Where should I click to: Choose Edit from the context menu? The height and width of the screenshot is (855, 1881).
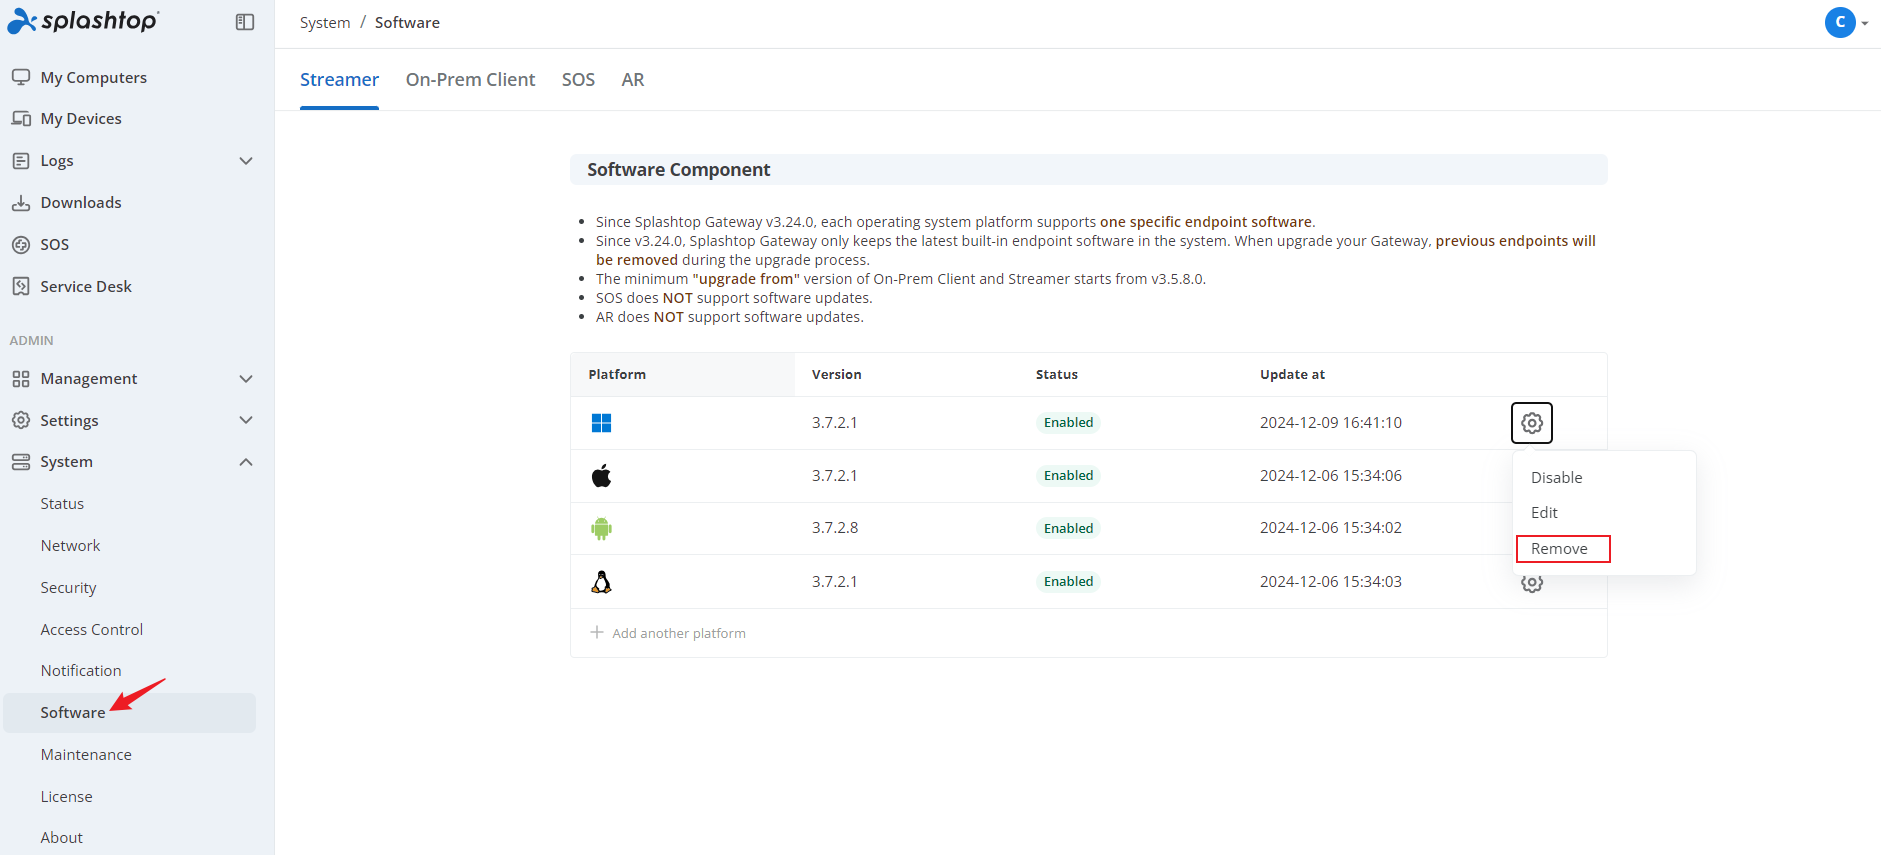[x=1544, y=513]
